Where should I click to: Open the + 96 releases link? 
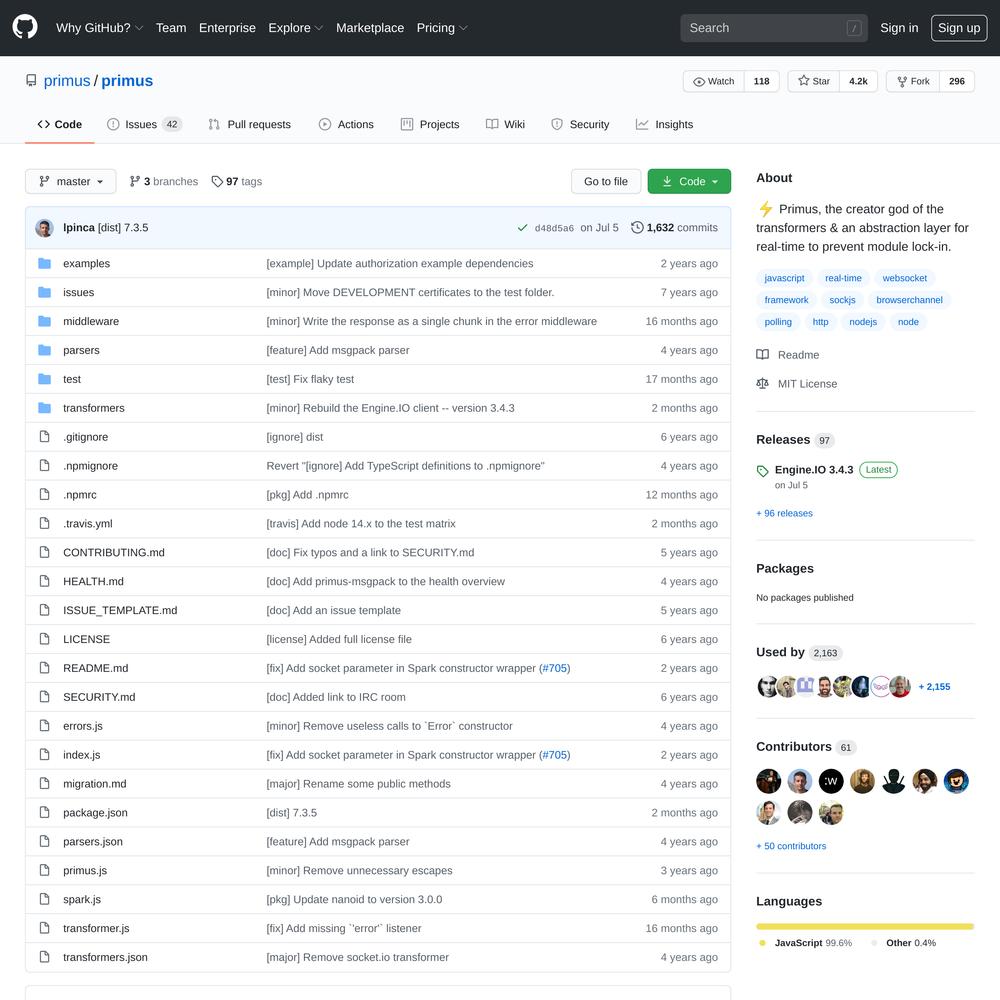click(784, 513)
